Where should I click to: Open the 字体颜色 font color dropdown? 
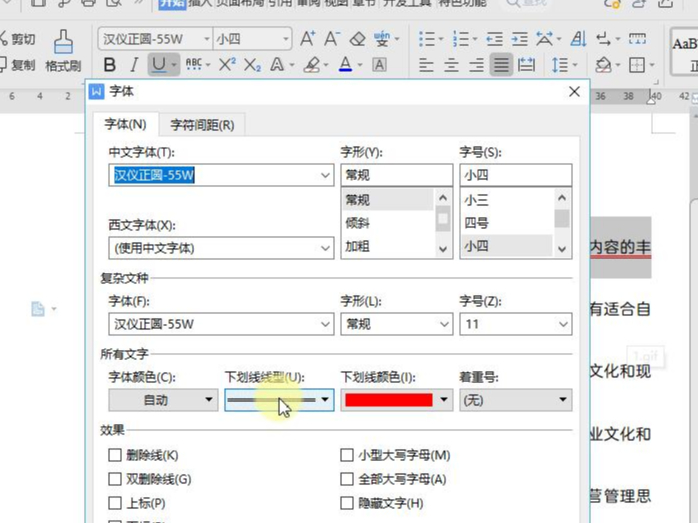[x=163, y=400]
